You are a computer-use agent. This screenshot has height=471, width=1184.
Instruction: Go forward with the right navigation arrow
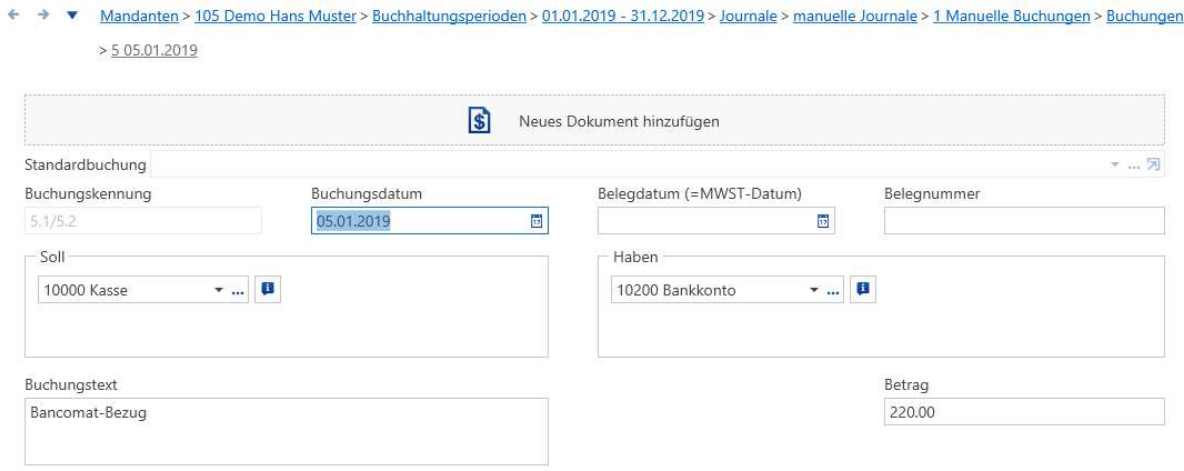point(43,14)
